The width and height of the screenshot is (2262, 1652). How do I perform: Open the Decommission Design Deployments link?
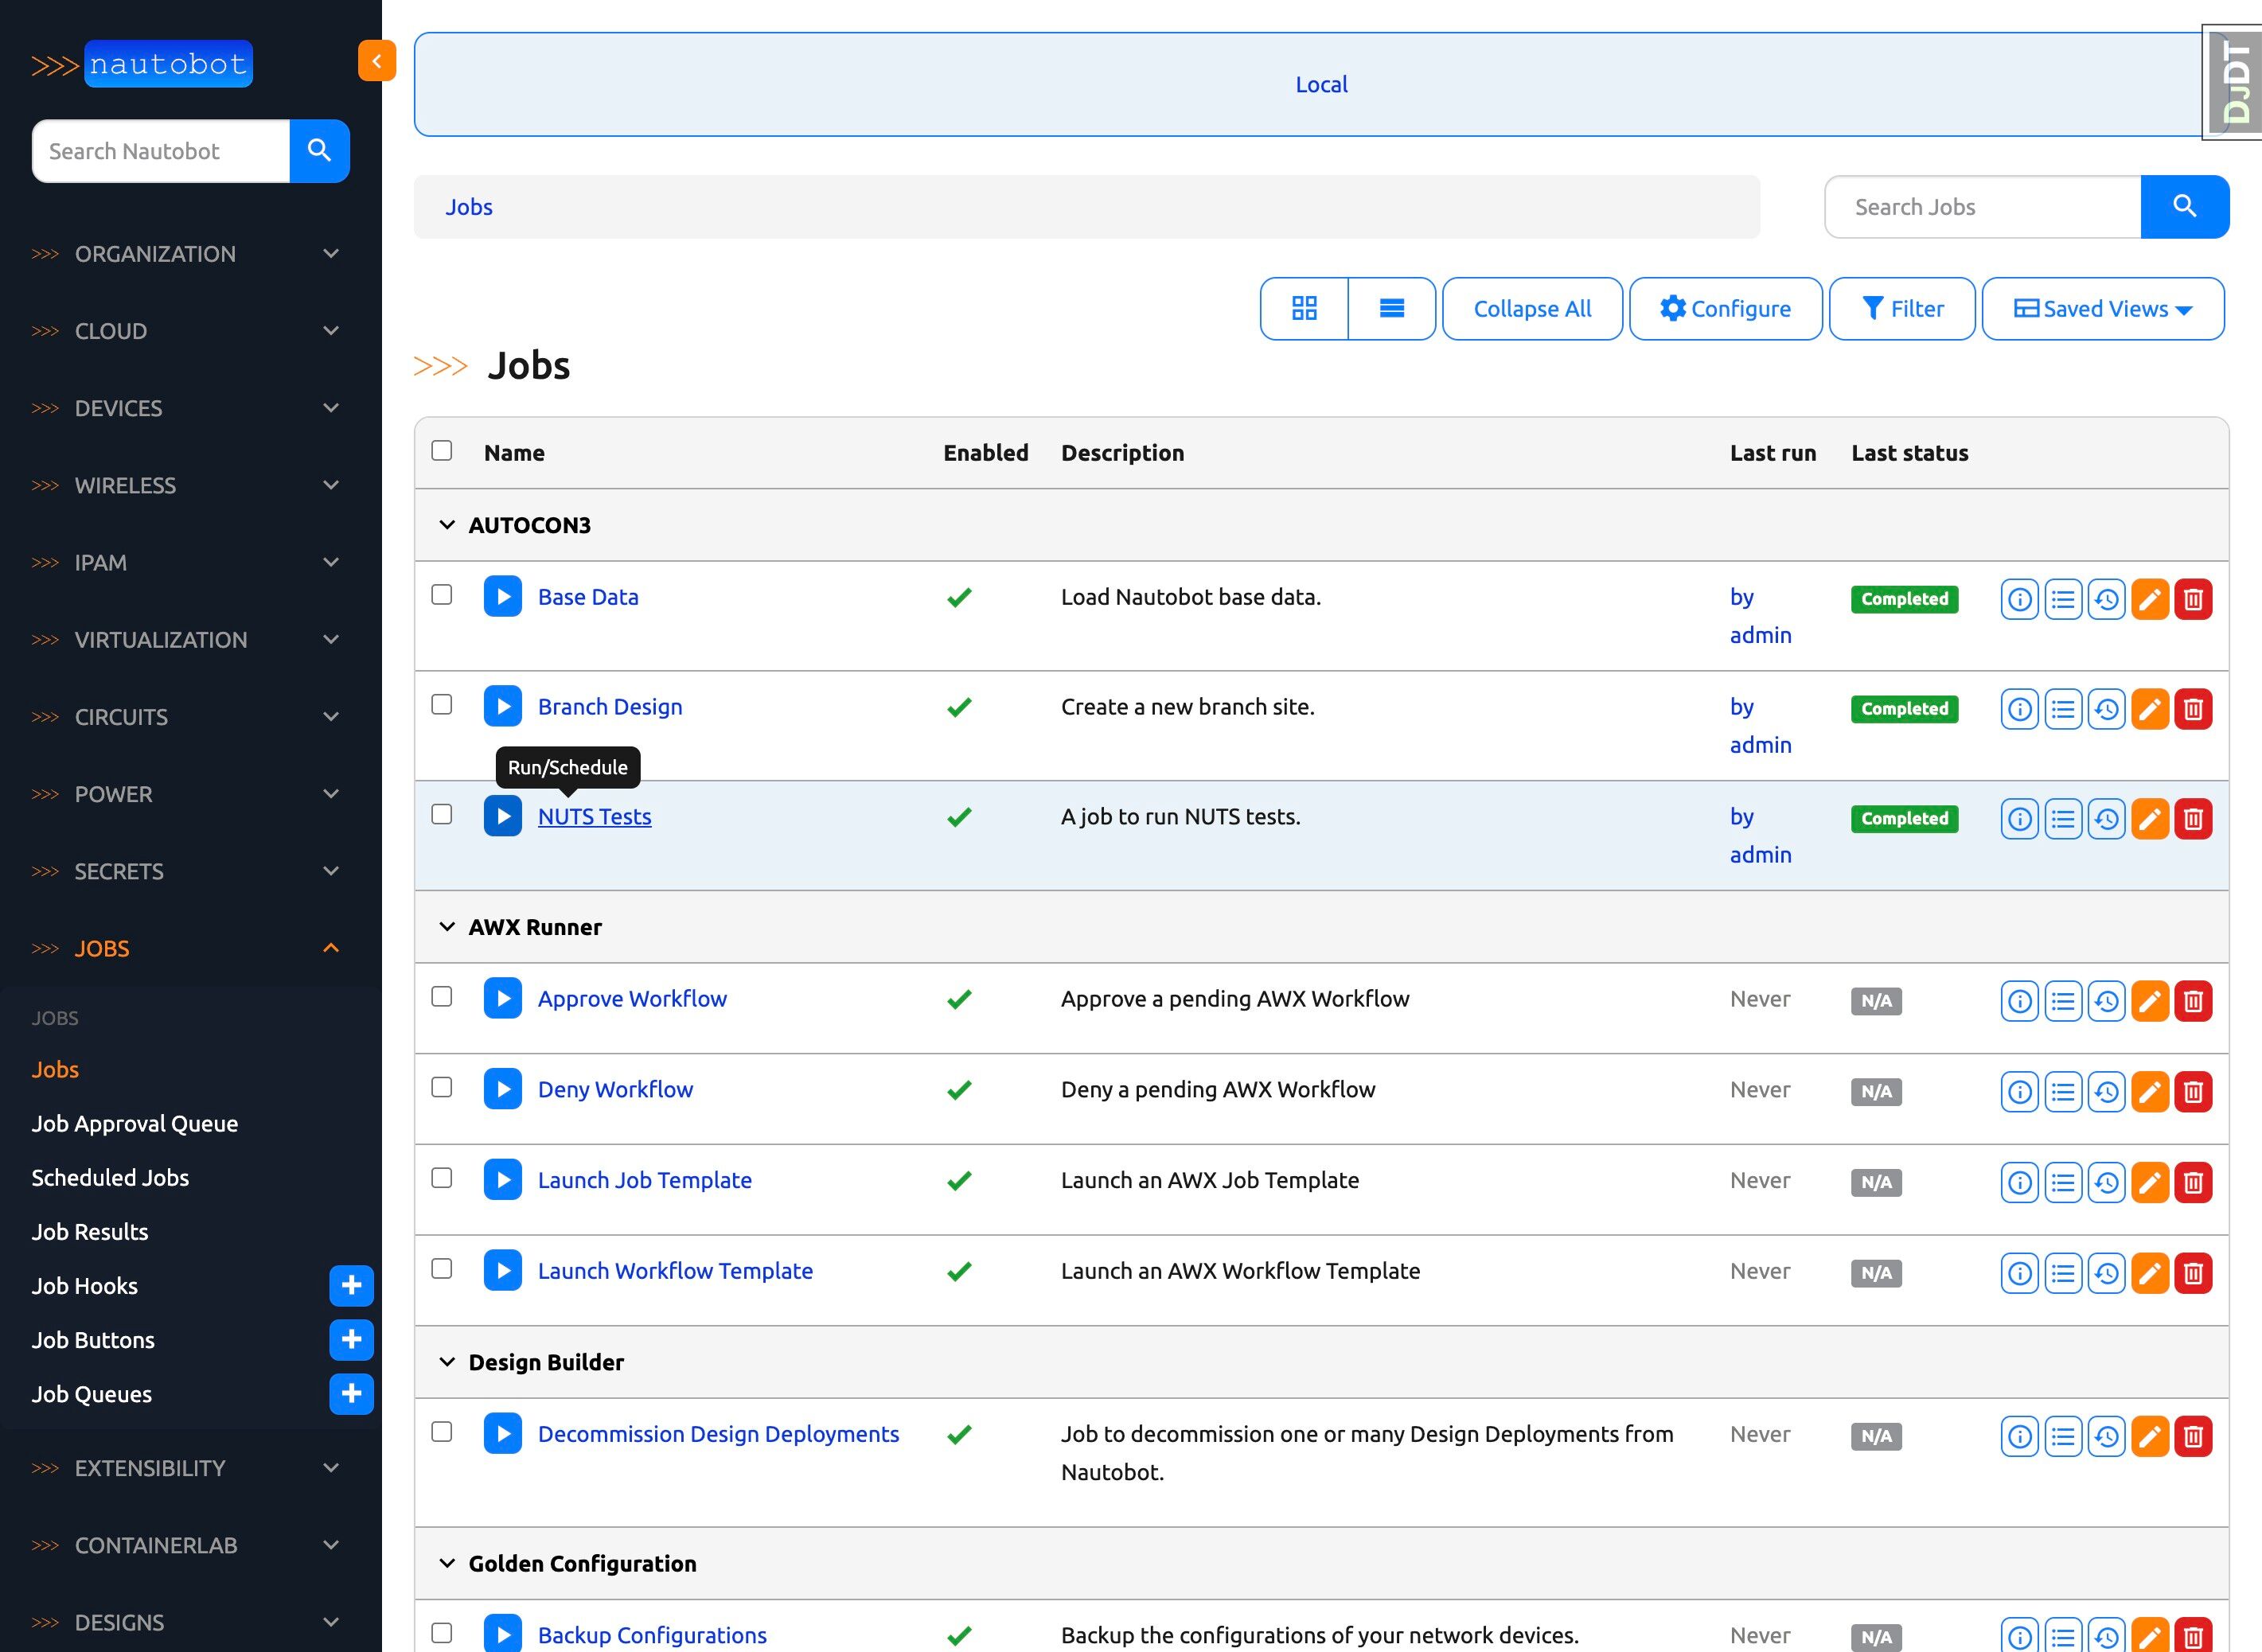coord(718,1434)
